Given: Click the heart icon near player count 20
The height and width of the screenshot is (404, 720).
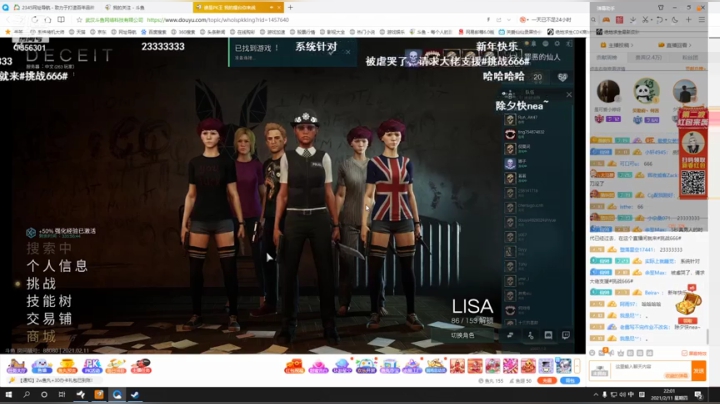Looking at the screenshot, I should point(562,77).
